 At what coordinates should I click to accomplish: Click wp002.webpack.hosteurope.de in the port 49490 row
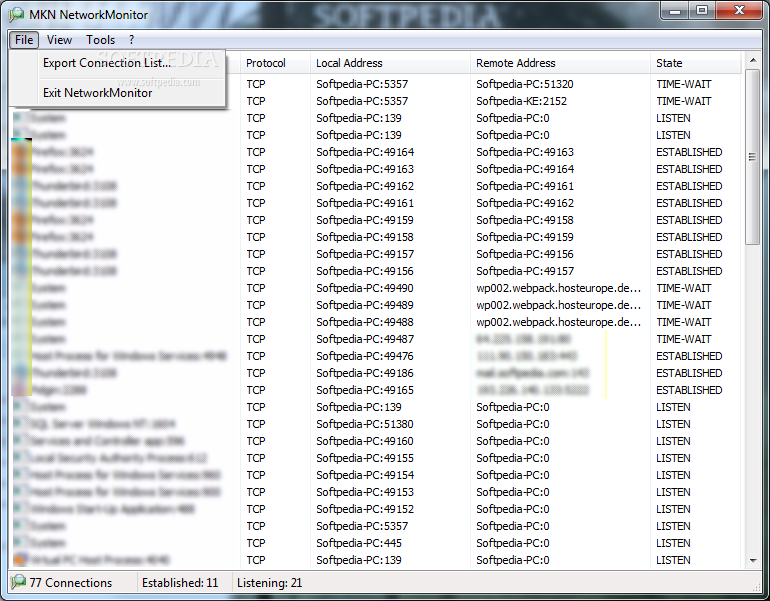click(x=558, y=288)
